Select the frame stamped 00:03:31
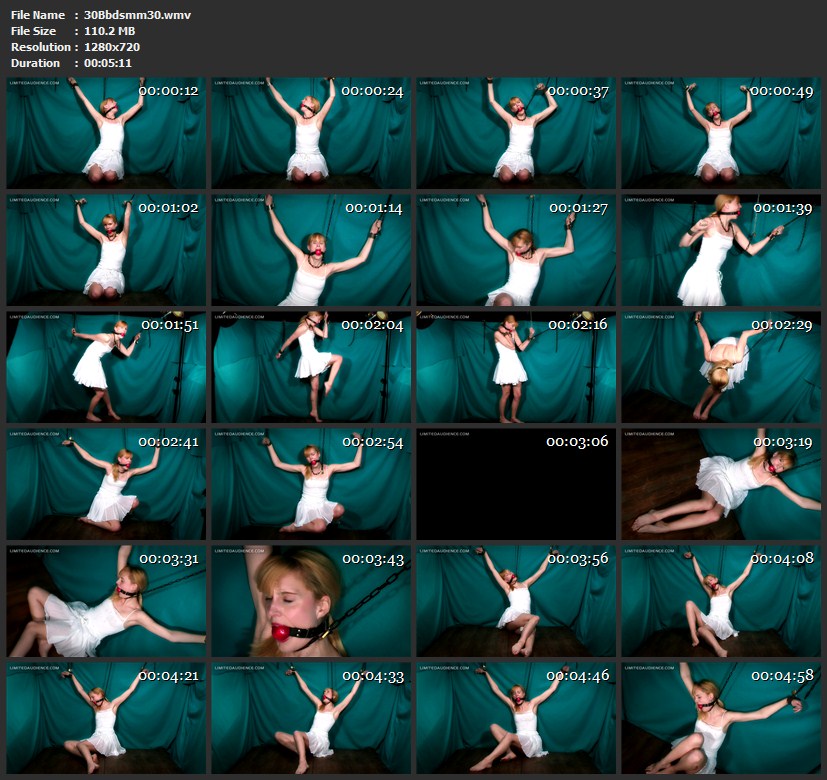Viewport: 827px width, 780px height. 106,601
